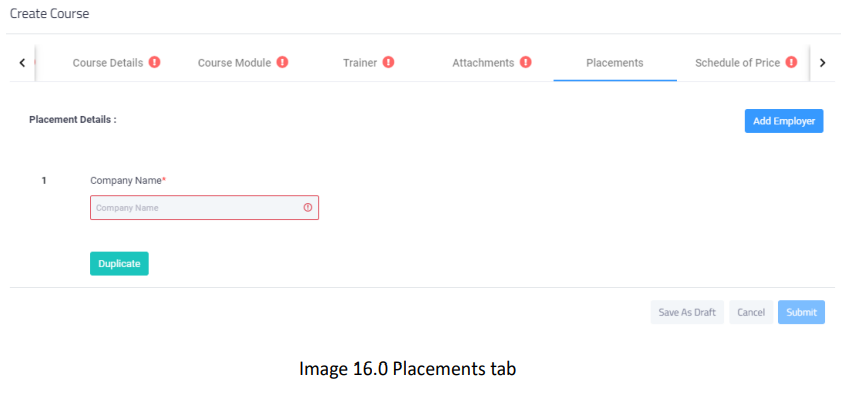The image size is (844, 394).
Task: Click the error icon inside Company Name field
Action: (308, 207)
